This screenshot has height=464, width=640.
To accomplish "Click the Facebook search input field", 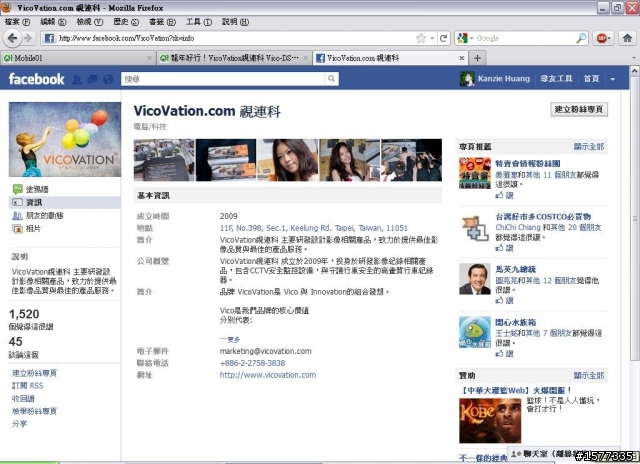I will tap(223, 79).
